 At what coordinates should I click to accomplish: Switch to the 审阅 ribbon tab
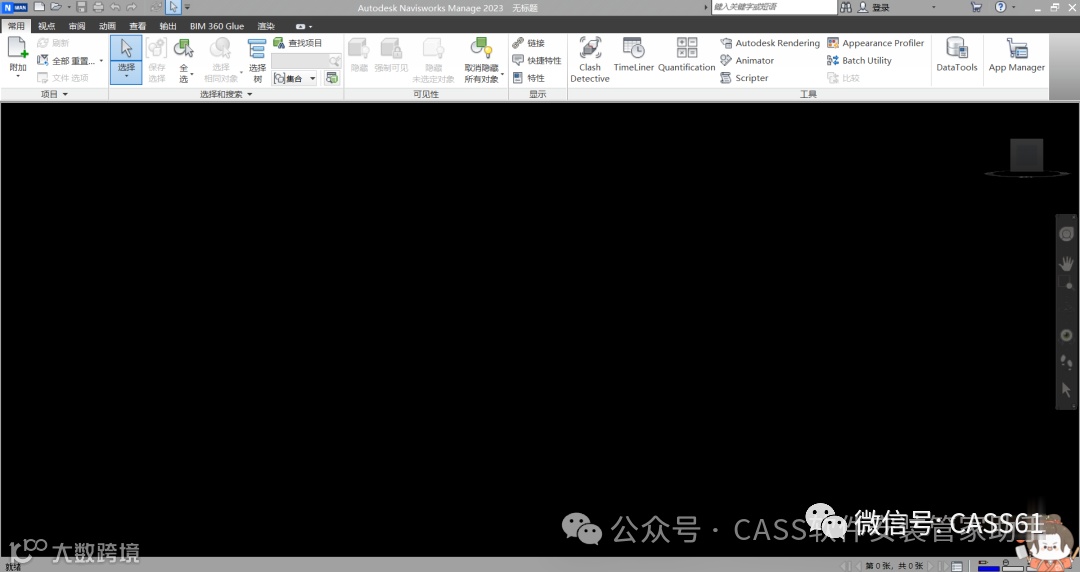click(x=77, y=26)
